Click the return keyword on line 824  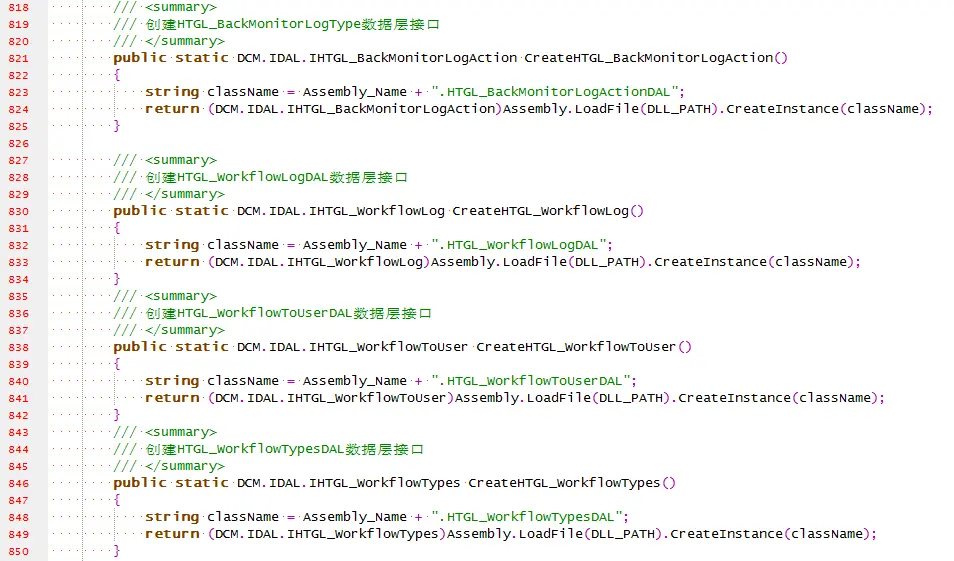(172, 109)
